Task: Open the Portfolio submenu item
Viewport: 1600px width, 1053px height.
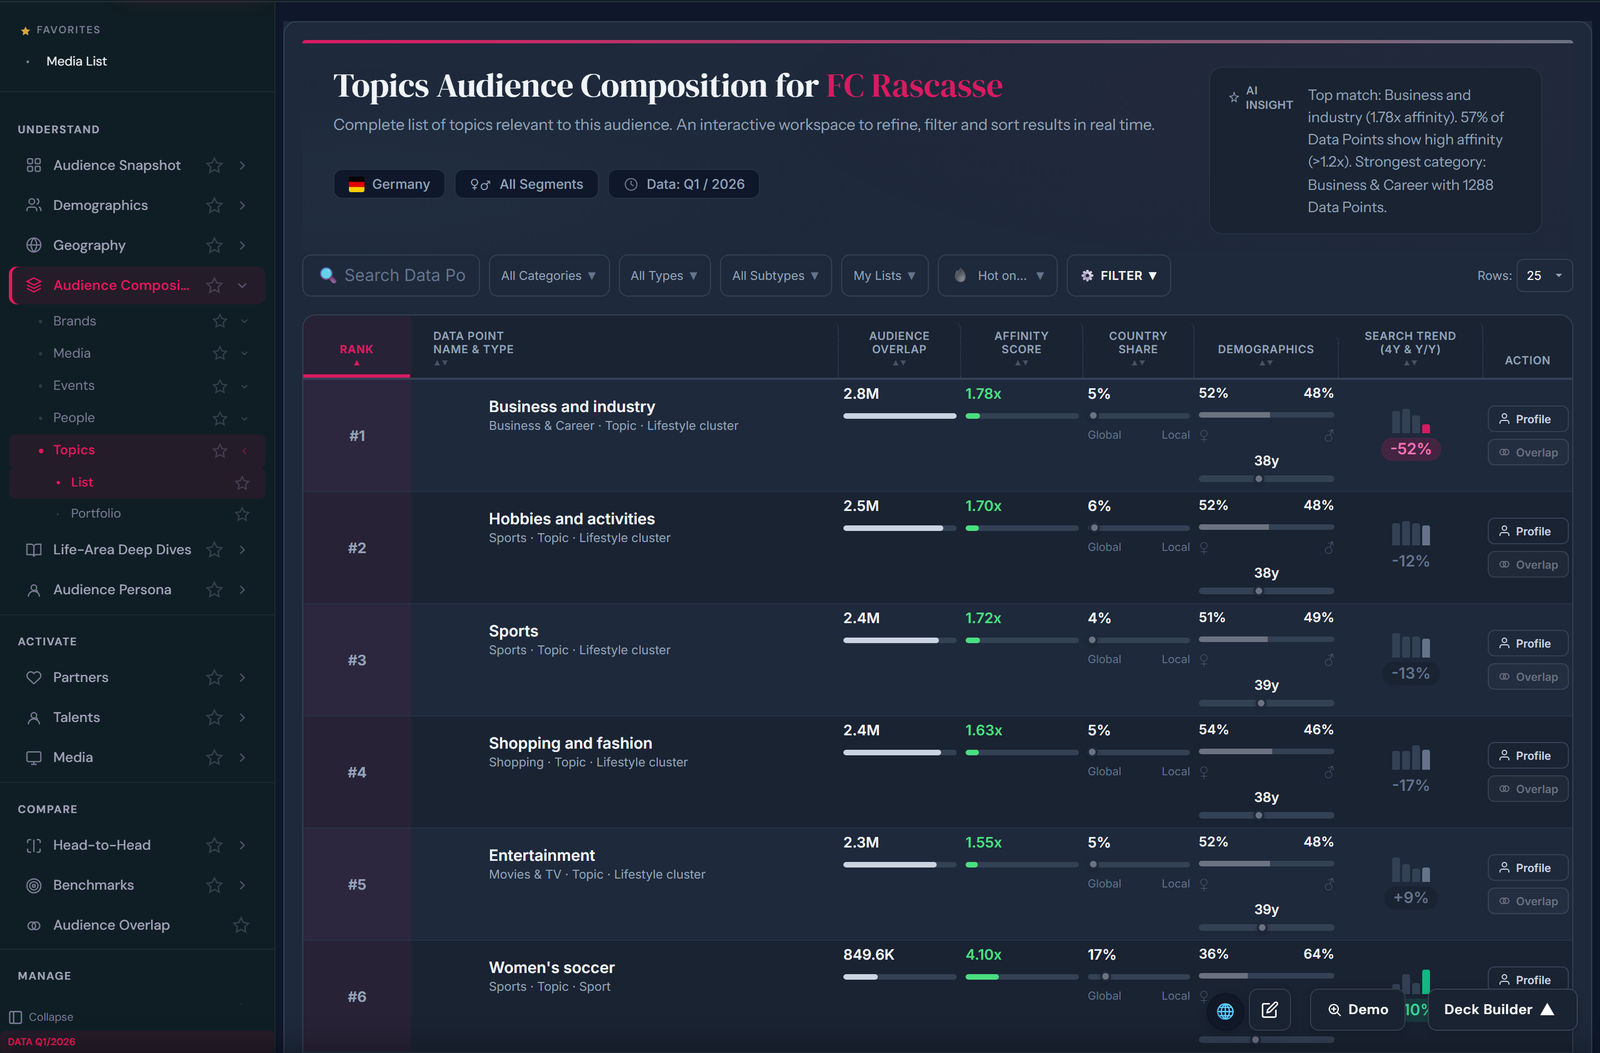Action: pos(96,514)
